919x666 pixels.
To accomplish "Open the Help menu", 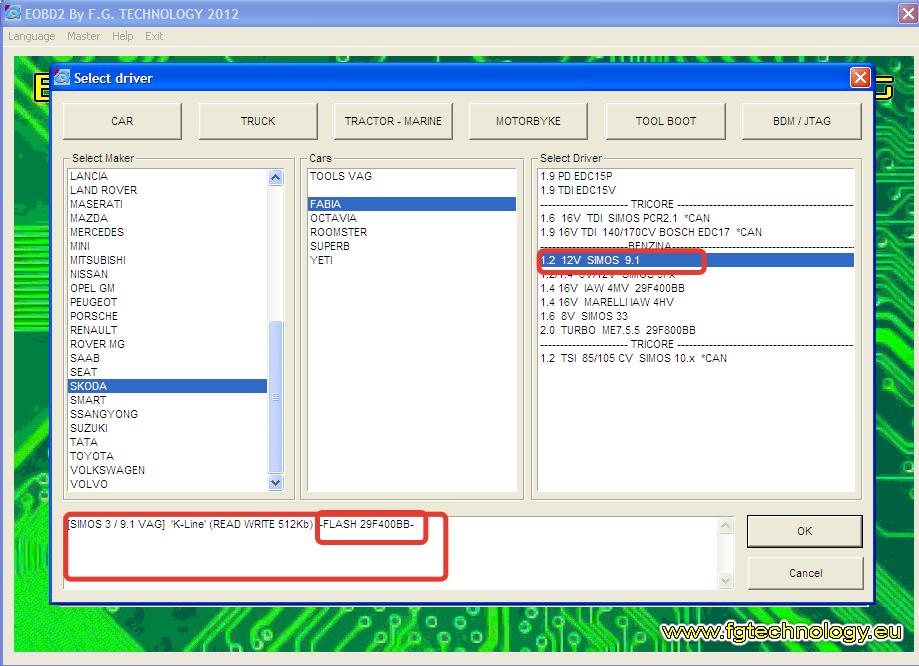I will (122, 36).
